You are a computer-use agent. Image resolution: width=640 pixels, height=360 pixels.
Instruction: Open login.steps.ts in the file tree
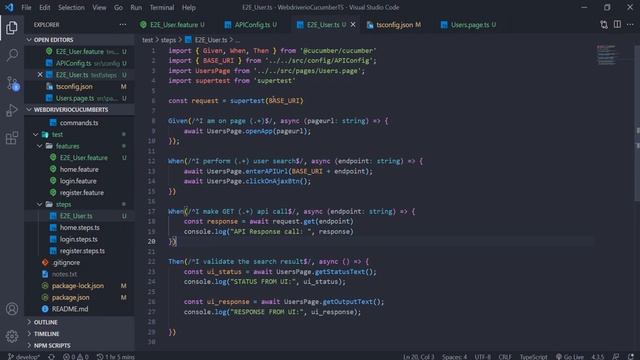(x=78, y=239)
